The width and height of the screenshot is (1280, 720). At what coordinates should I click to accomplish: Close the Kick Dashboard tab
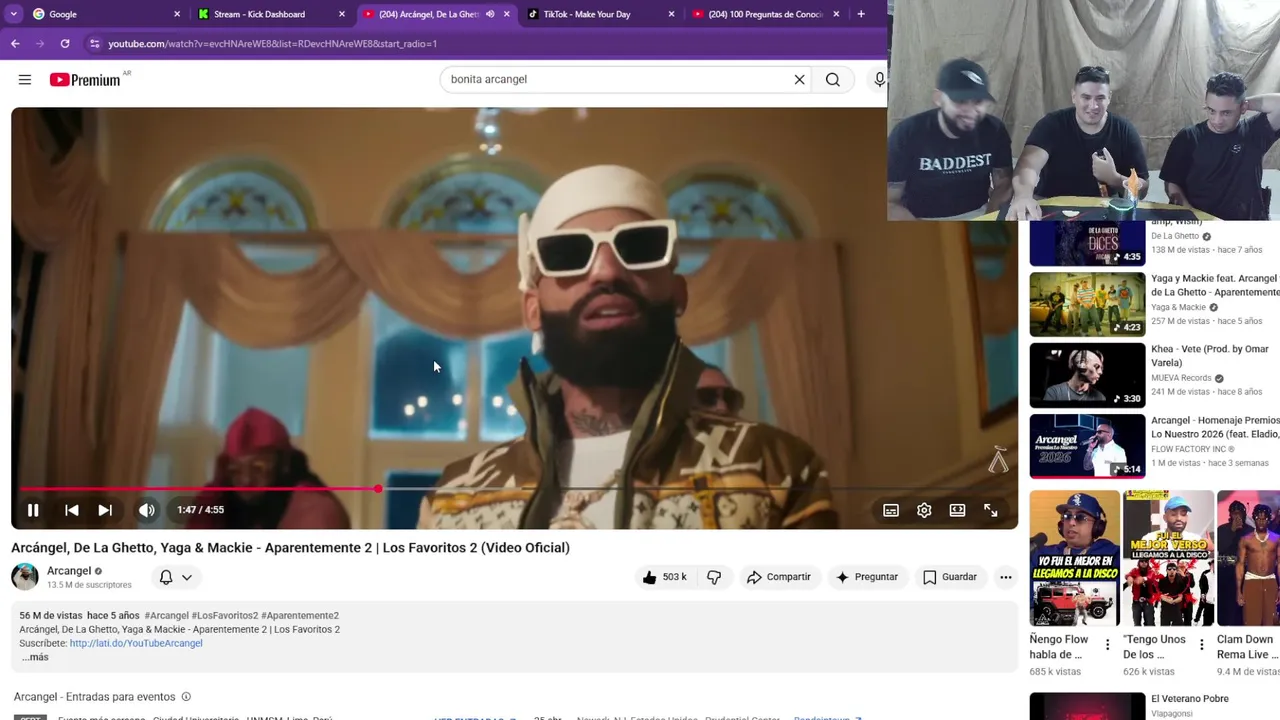click(342, 14)
